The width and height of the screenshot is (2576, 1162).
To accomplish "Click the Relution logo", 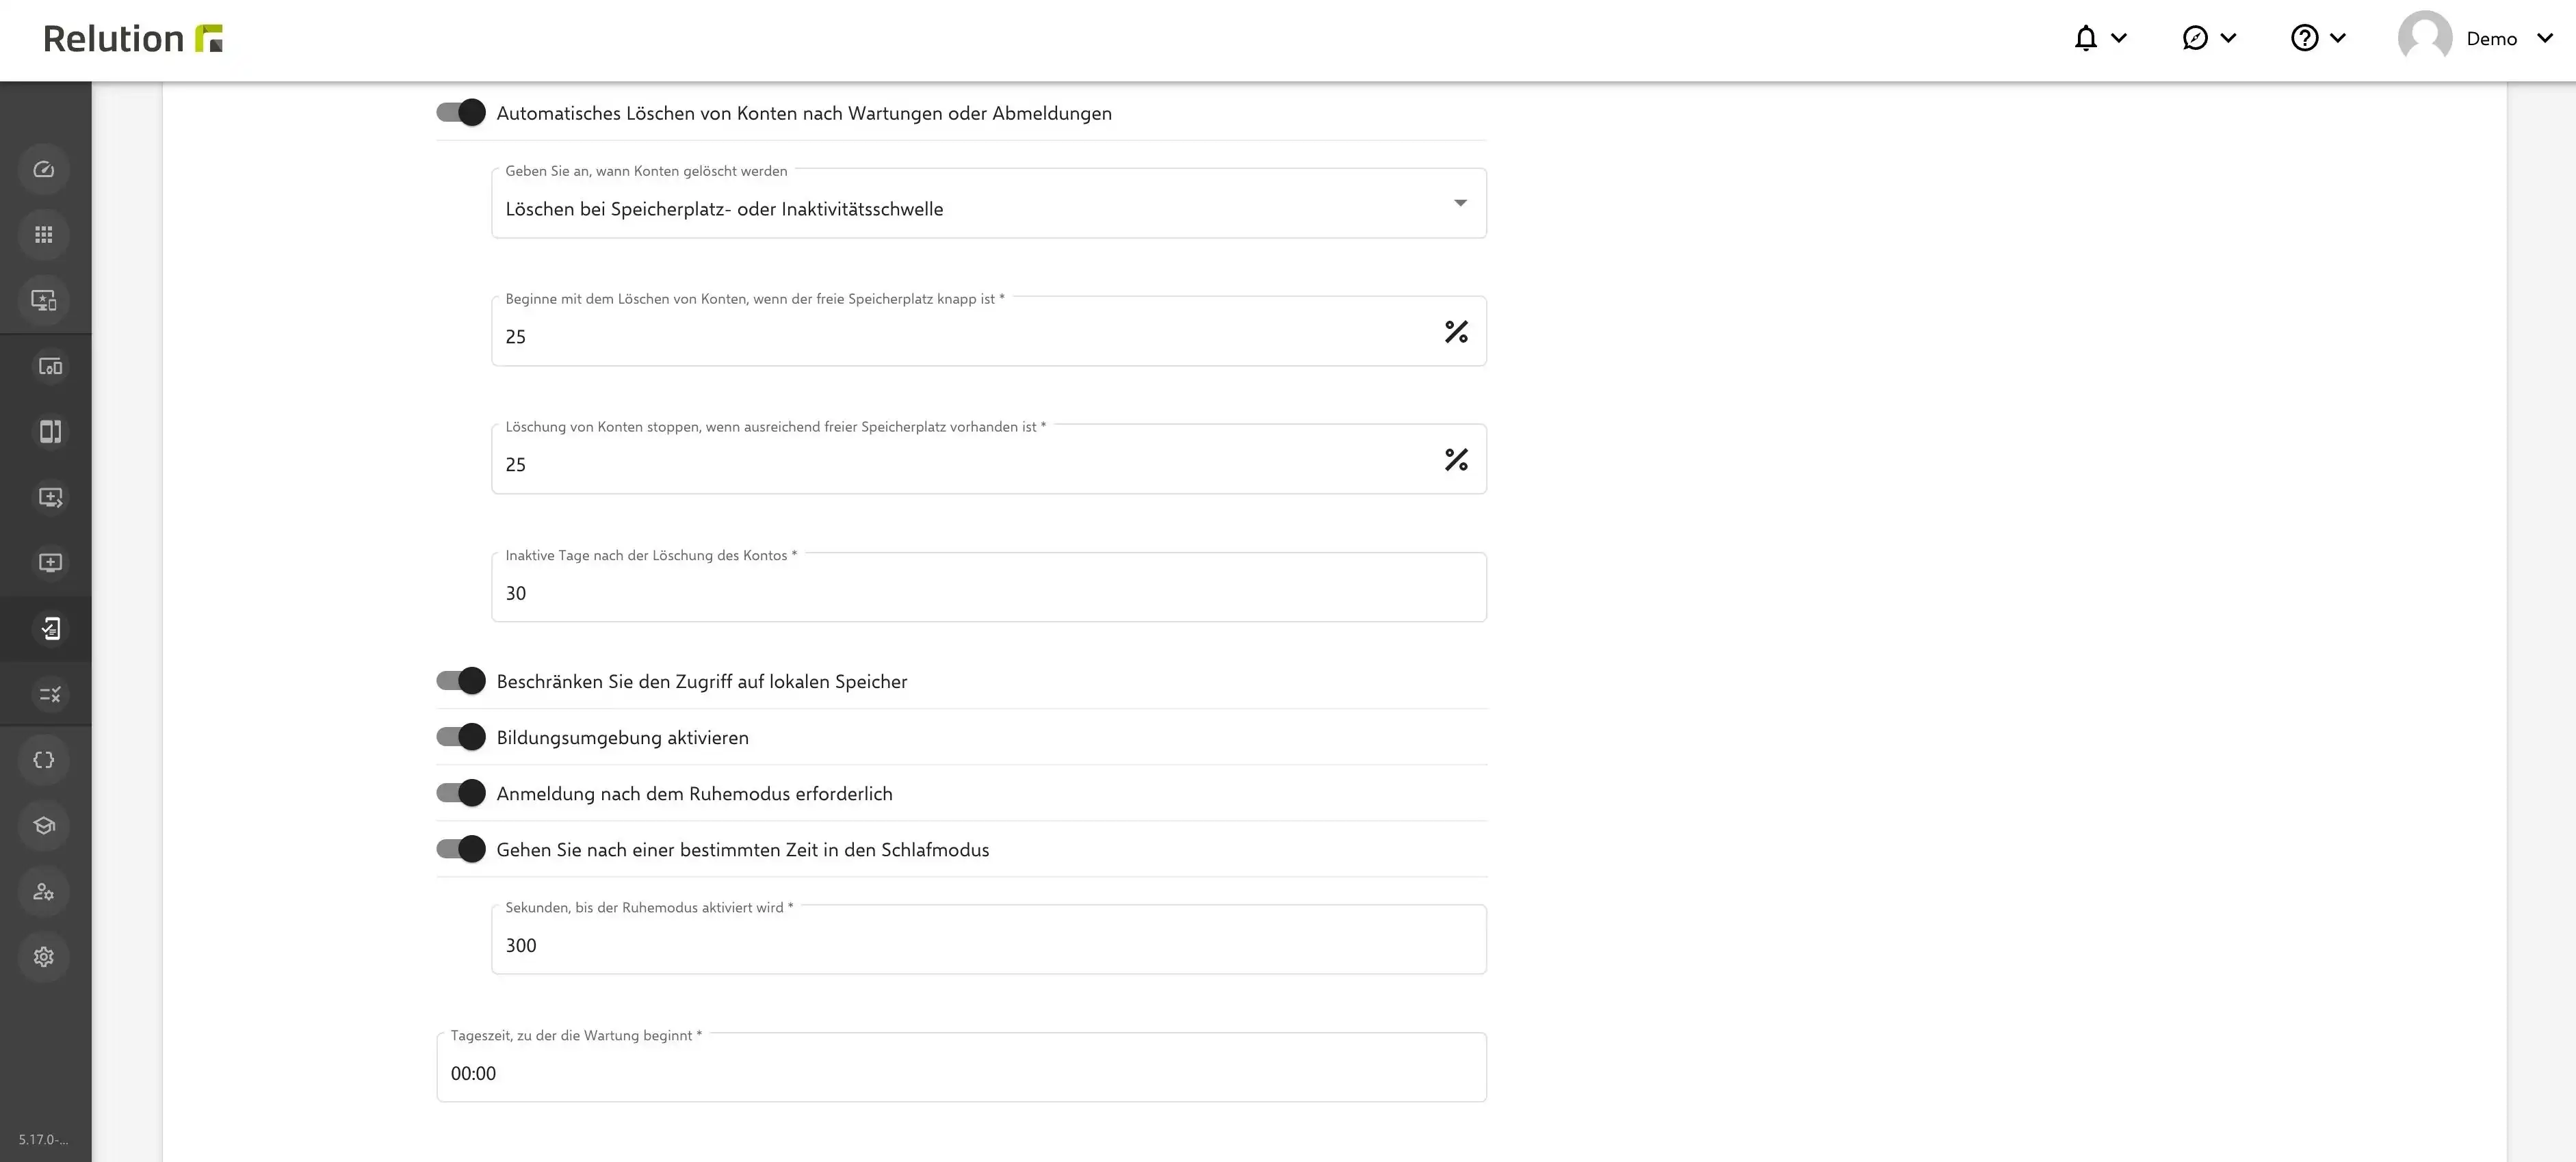I will tap(133, 39).
